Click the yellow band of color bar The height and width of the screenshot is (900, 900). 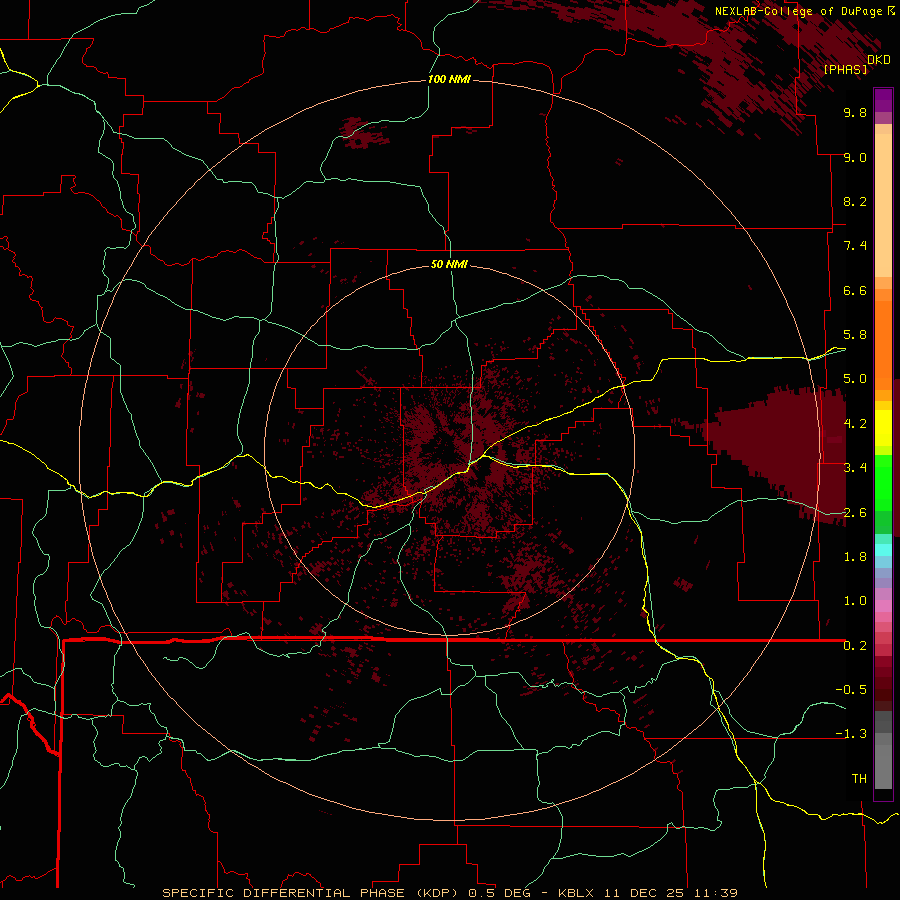click(883, 428)
